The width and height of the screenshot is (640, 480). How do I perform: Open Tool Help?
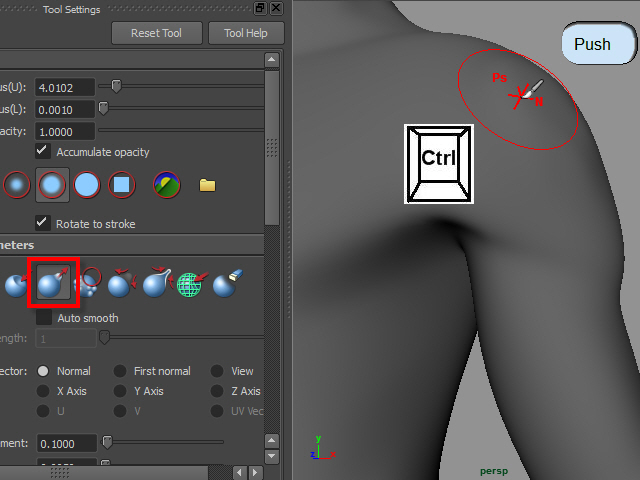click(246, 33)
